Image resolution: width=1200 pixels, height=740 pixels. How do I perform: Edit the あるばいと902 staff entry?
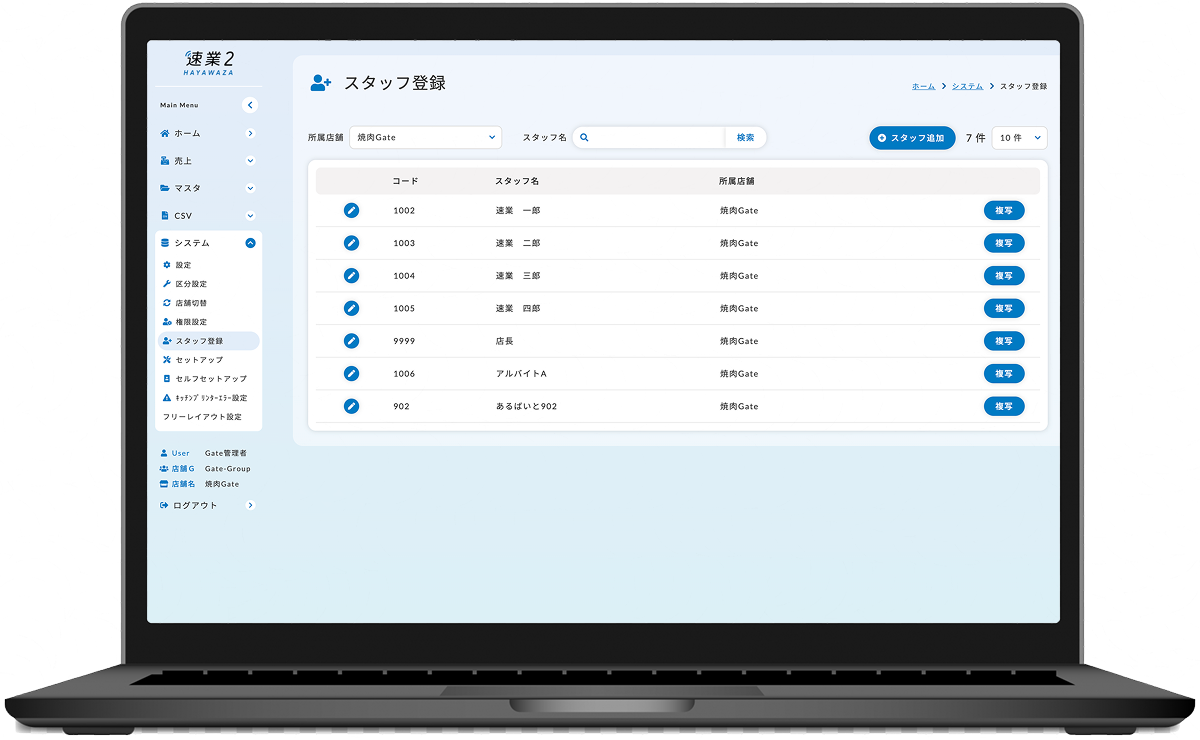[x=351, y=406]
